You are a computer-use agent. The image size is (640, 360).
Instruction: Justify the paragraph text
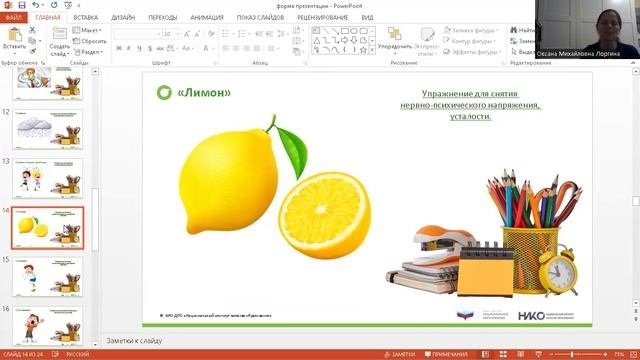coord(257,48)
